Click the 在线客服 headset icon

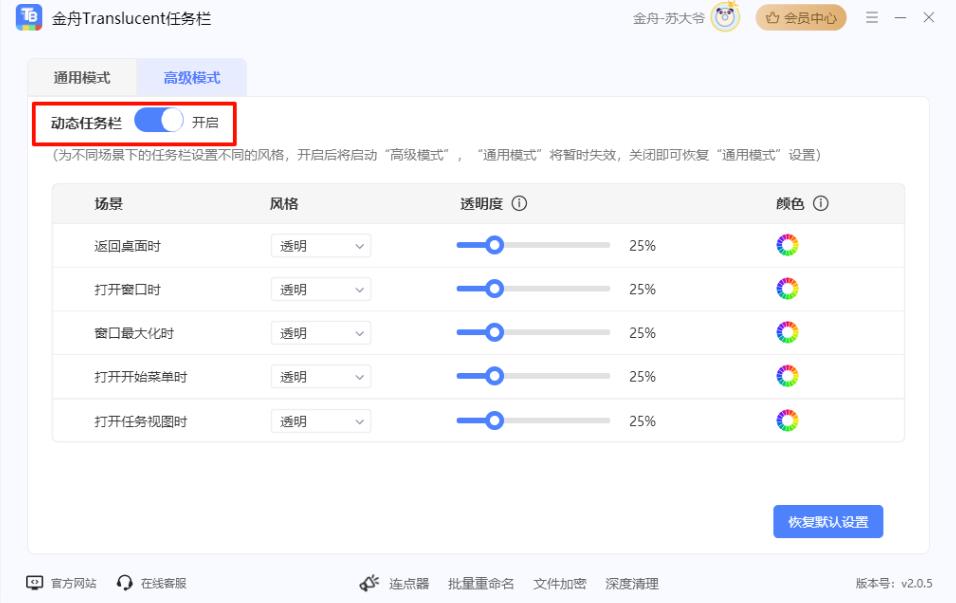pyautogui.click(x=124, y=583)
